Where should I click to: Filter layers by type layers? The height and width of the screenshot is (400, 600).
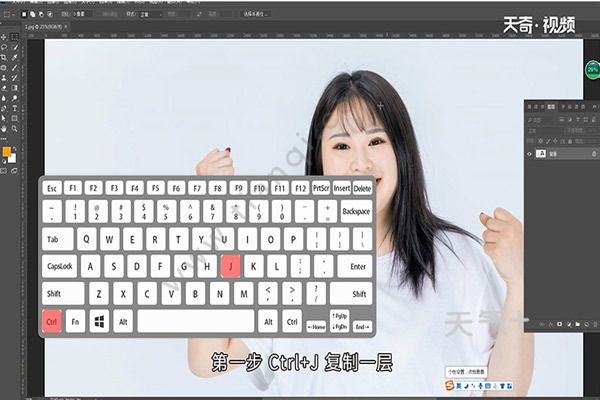click(x=578, y=119)
